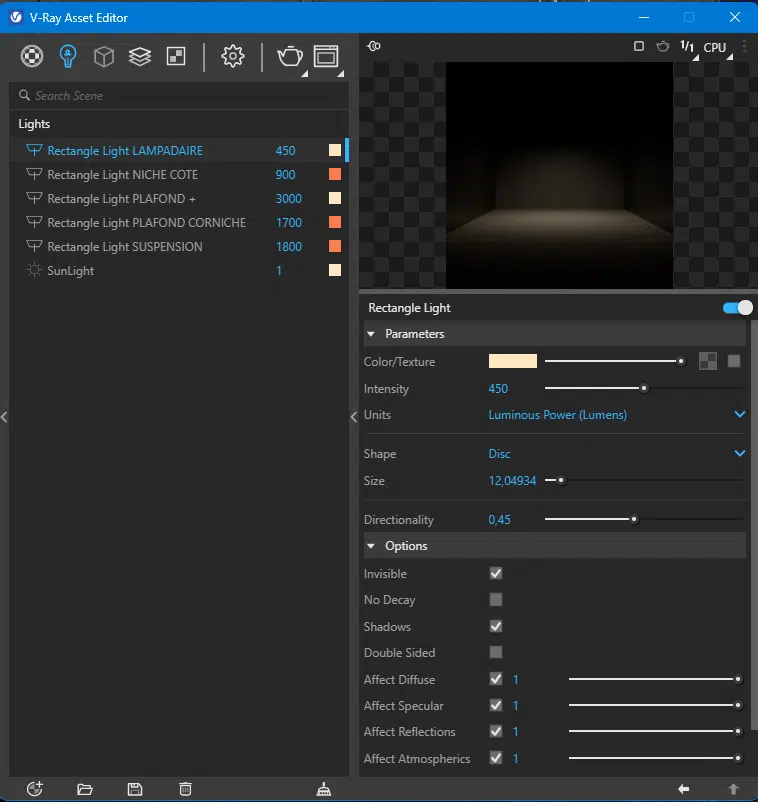Click the gray texture toggle square
Screen dimensions: 758x802
point(734,361)
